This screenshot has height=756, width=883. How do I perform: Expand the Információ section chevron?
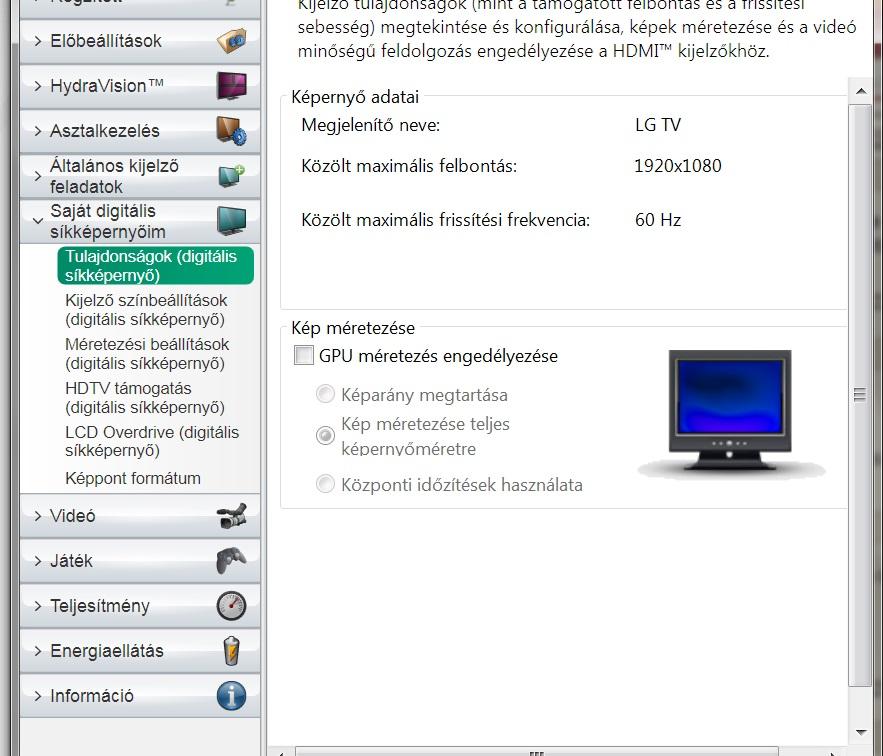[38, 696]
